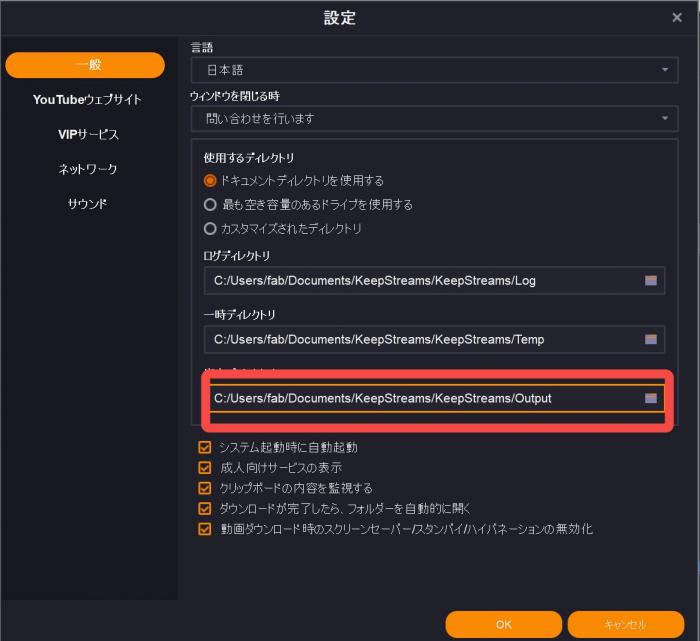Image resolution: width=700 pixels, height=641 pixels.
Task: Switch to the VIPサービス tab
Action: pos(87,134)
